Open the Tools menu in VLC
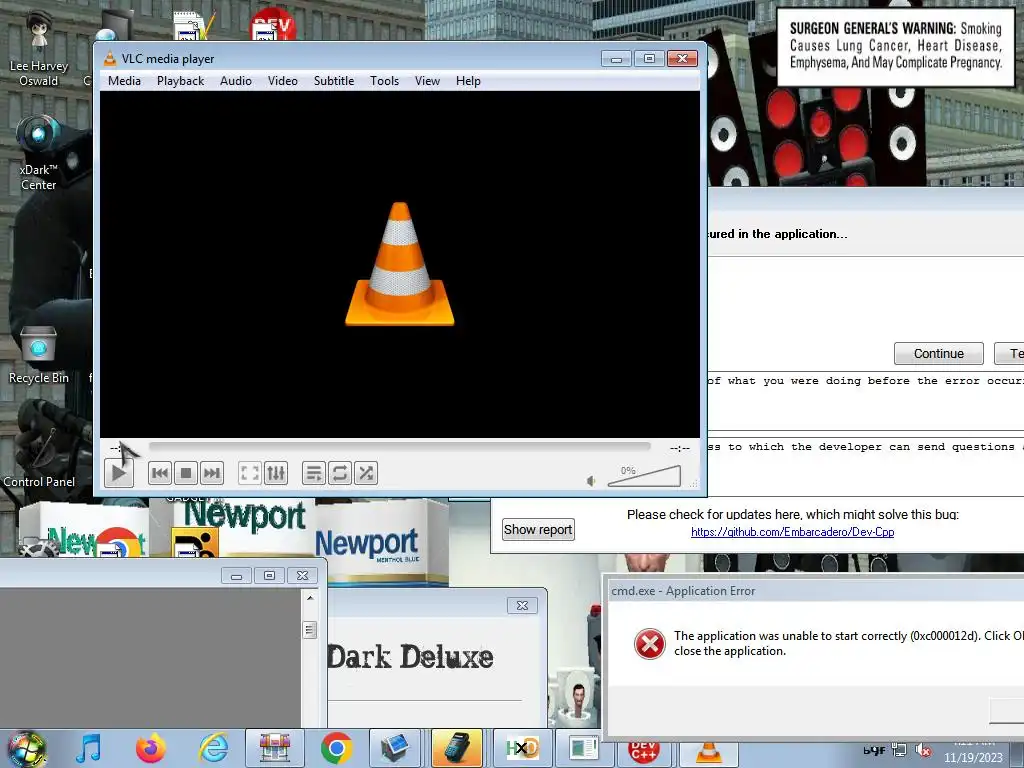Screen dimensions: 1024x768 click(x=384, y=81)
